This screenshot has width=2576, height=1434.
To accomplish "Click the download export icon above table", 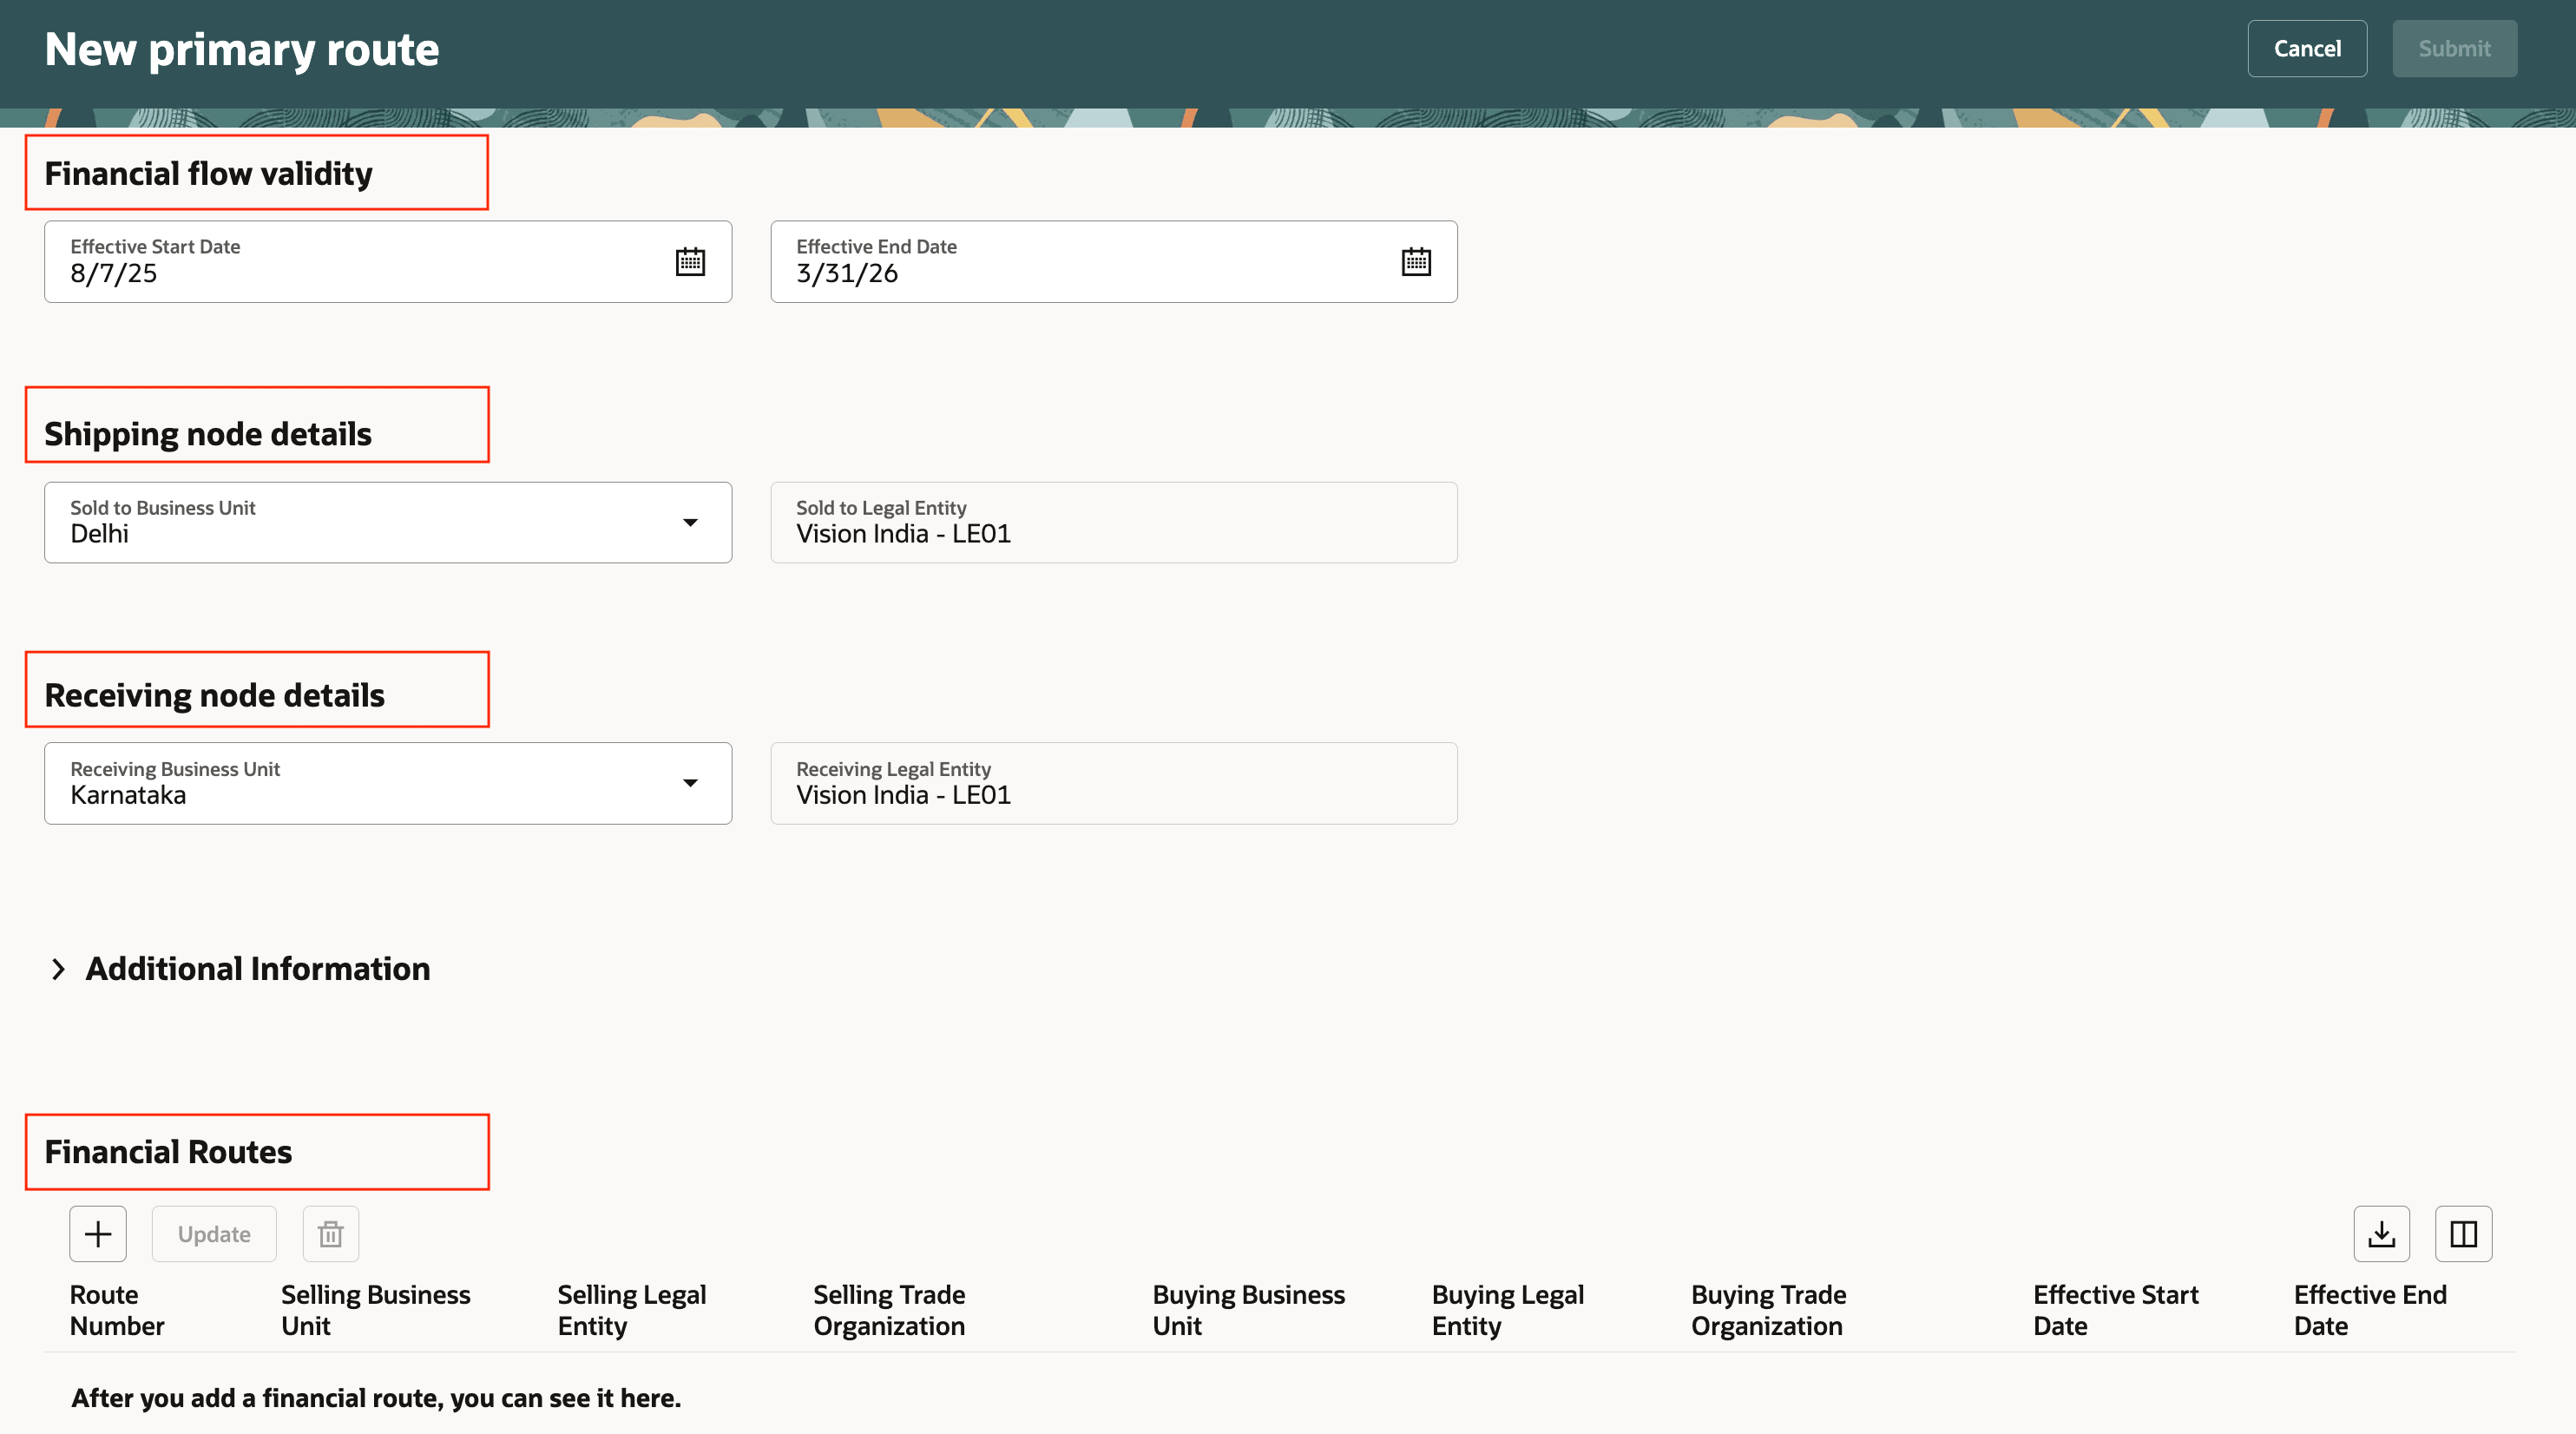I will tap(2381, 1234).
